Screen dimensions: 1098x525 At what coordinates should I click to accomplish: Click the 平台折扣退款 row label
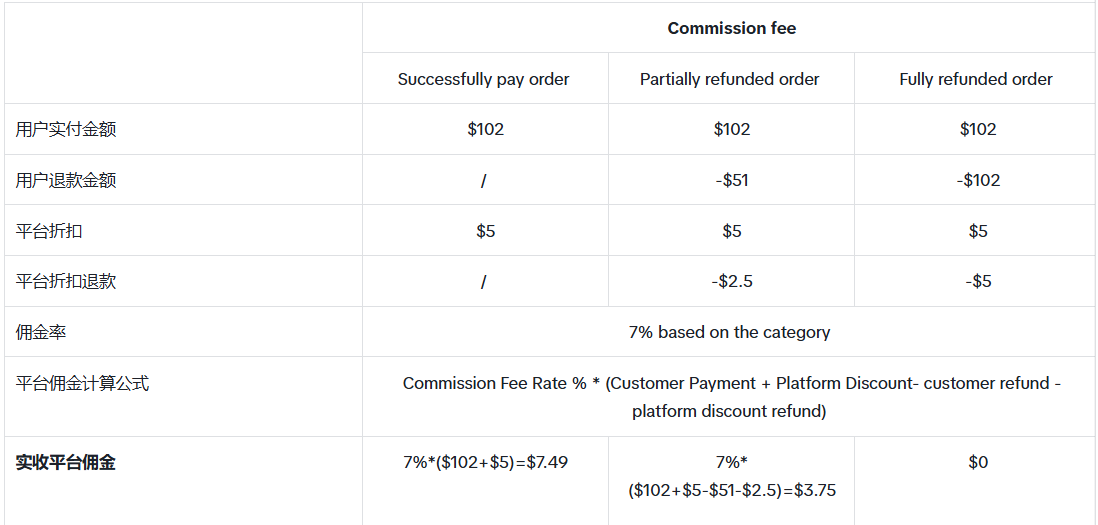tap(66, 281)
